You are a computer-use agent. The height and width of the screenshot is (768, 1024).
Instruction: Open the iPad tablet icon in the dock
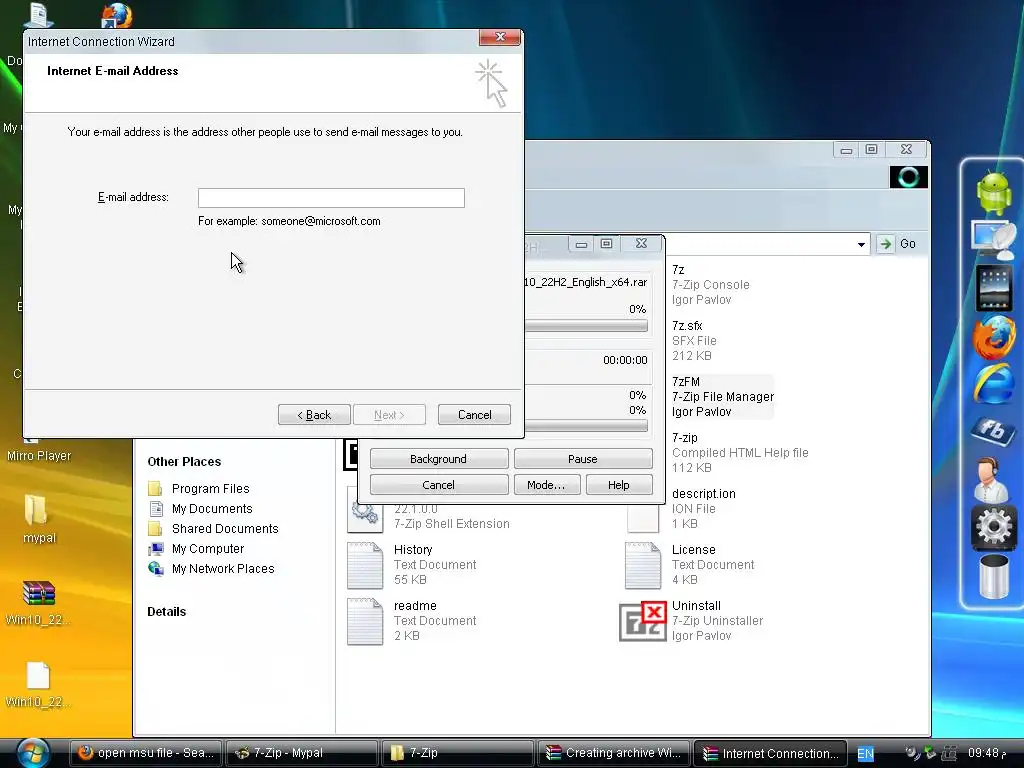tap(993, 287)
